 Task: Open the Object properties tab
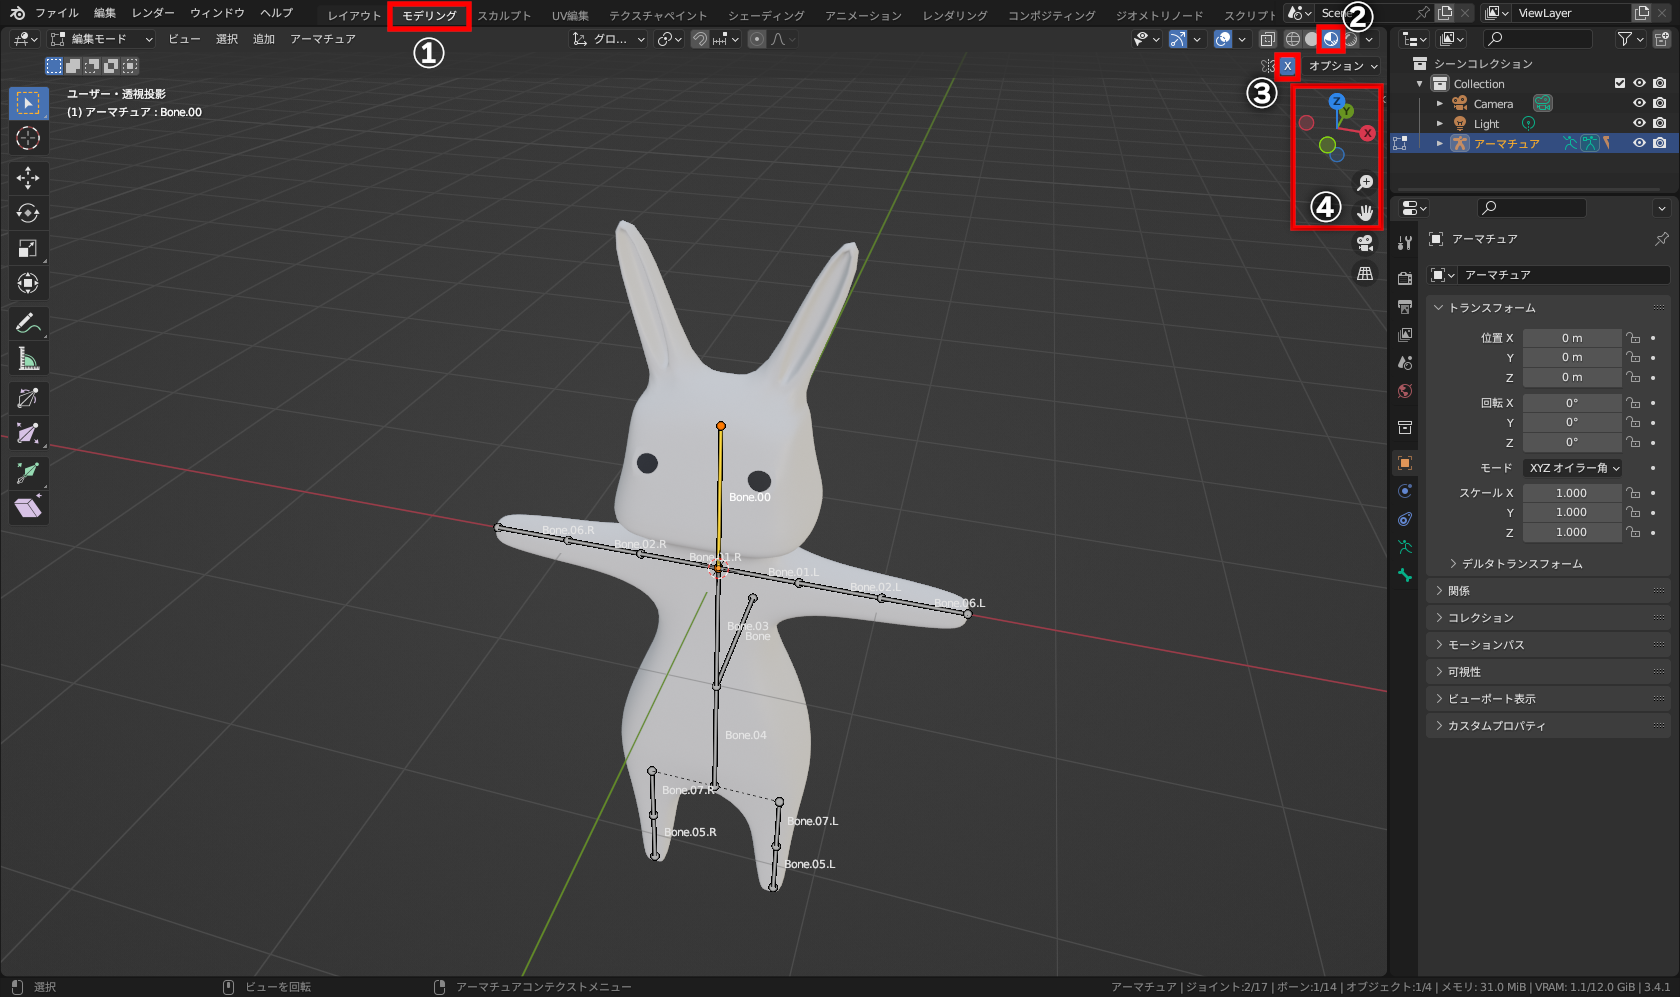[x=1404, y=463]
